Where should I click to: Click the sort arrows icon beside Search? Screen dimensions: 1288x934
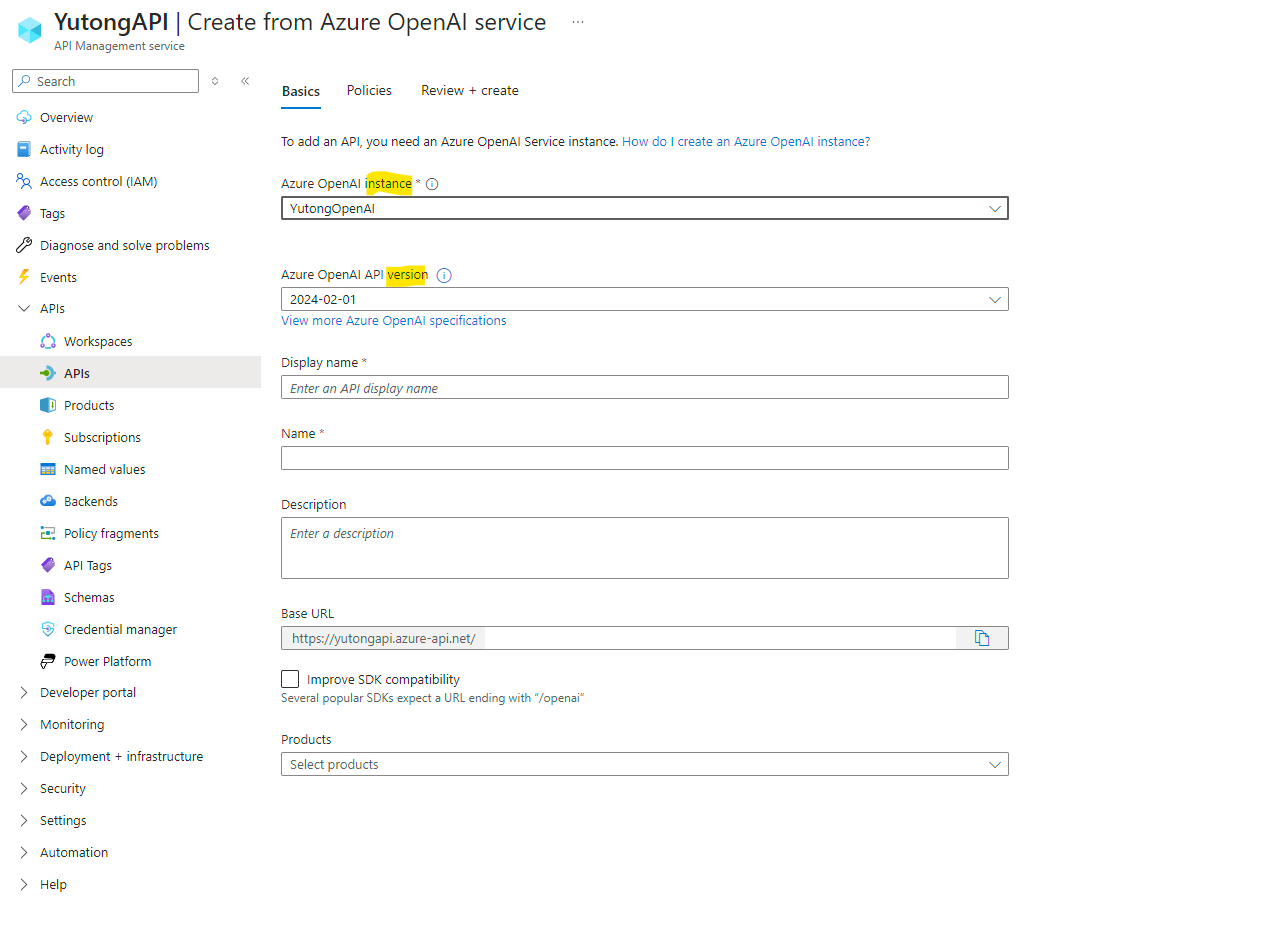pos(215,81)
